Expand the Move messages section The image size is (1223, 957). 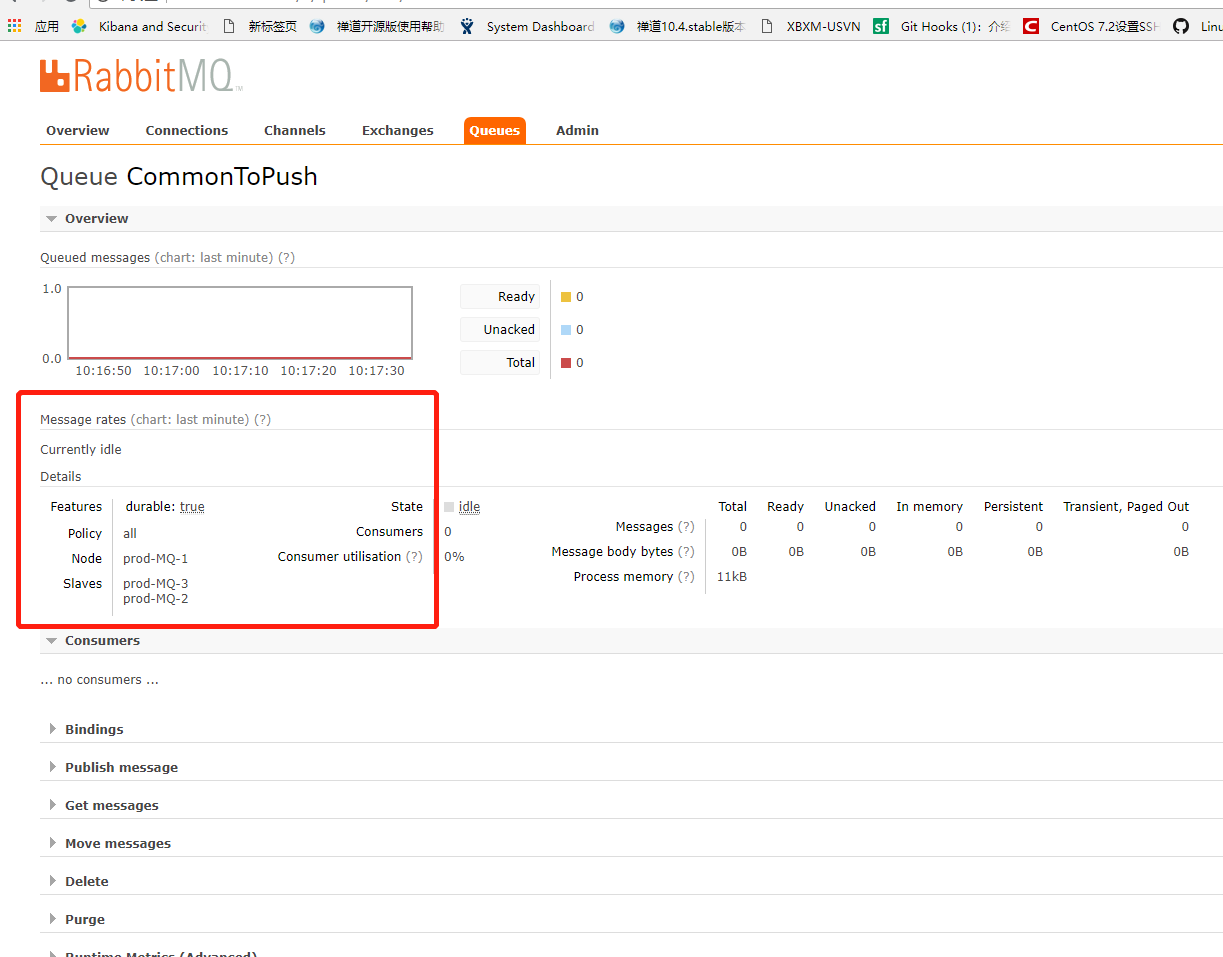coord(118,843)
